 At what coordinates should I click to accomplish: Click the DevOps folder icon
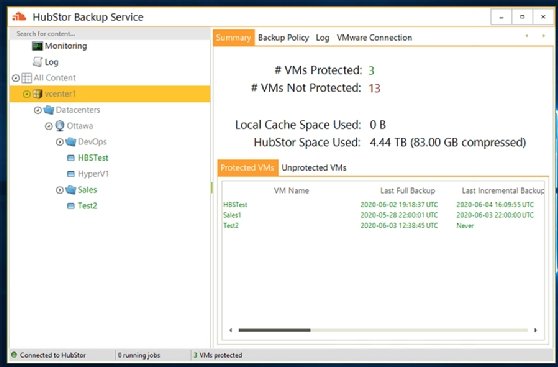[71, 142]
